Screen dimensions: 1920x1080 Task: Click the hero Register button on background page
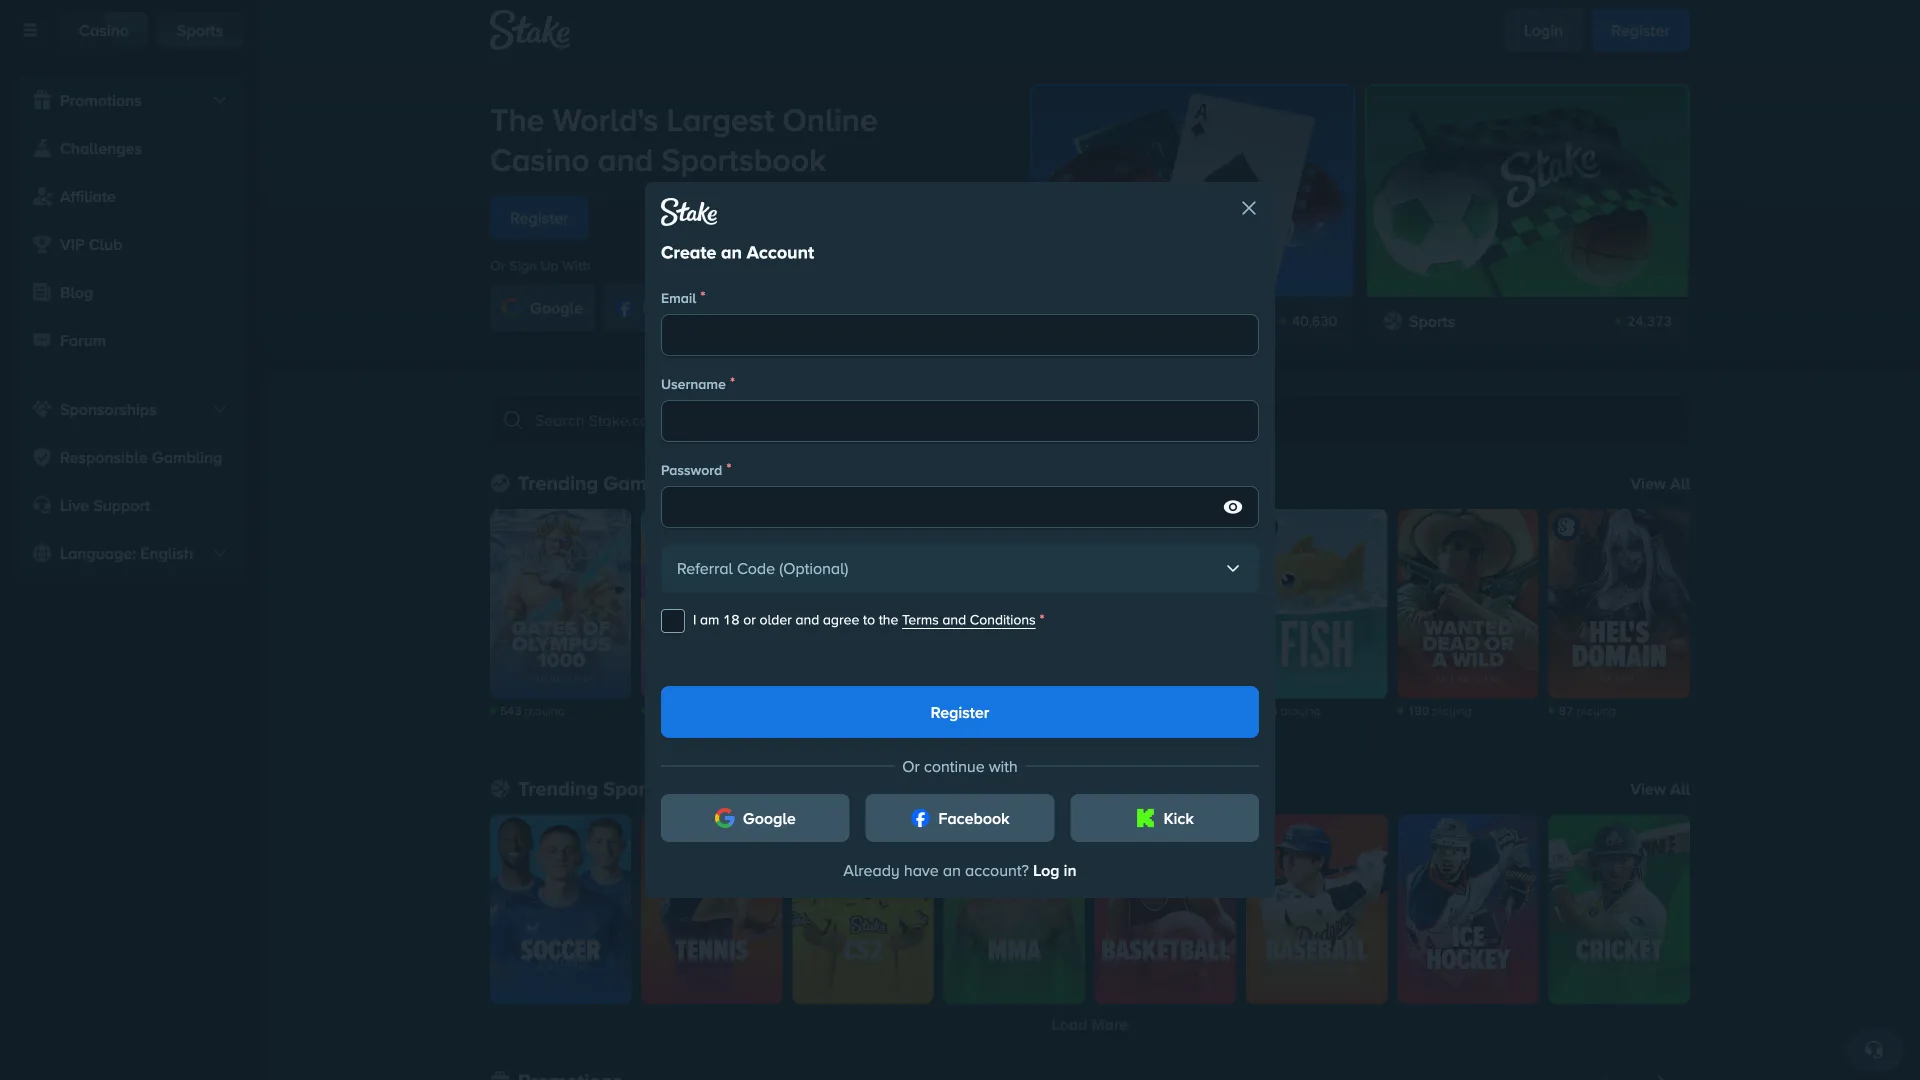(x=539, y=218)
